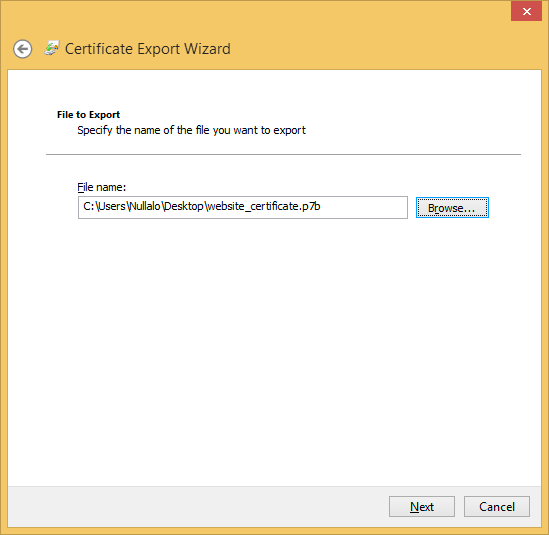549x535 pixels.
Task: Click the Browse... button
Action: [452, 208]
